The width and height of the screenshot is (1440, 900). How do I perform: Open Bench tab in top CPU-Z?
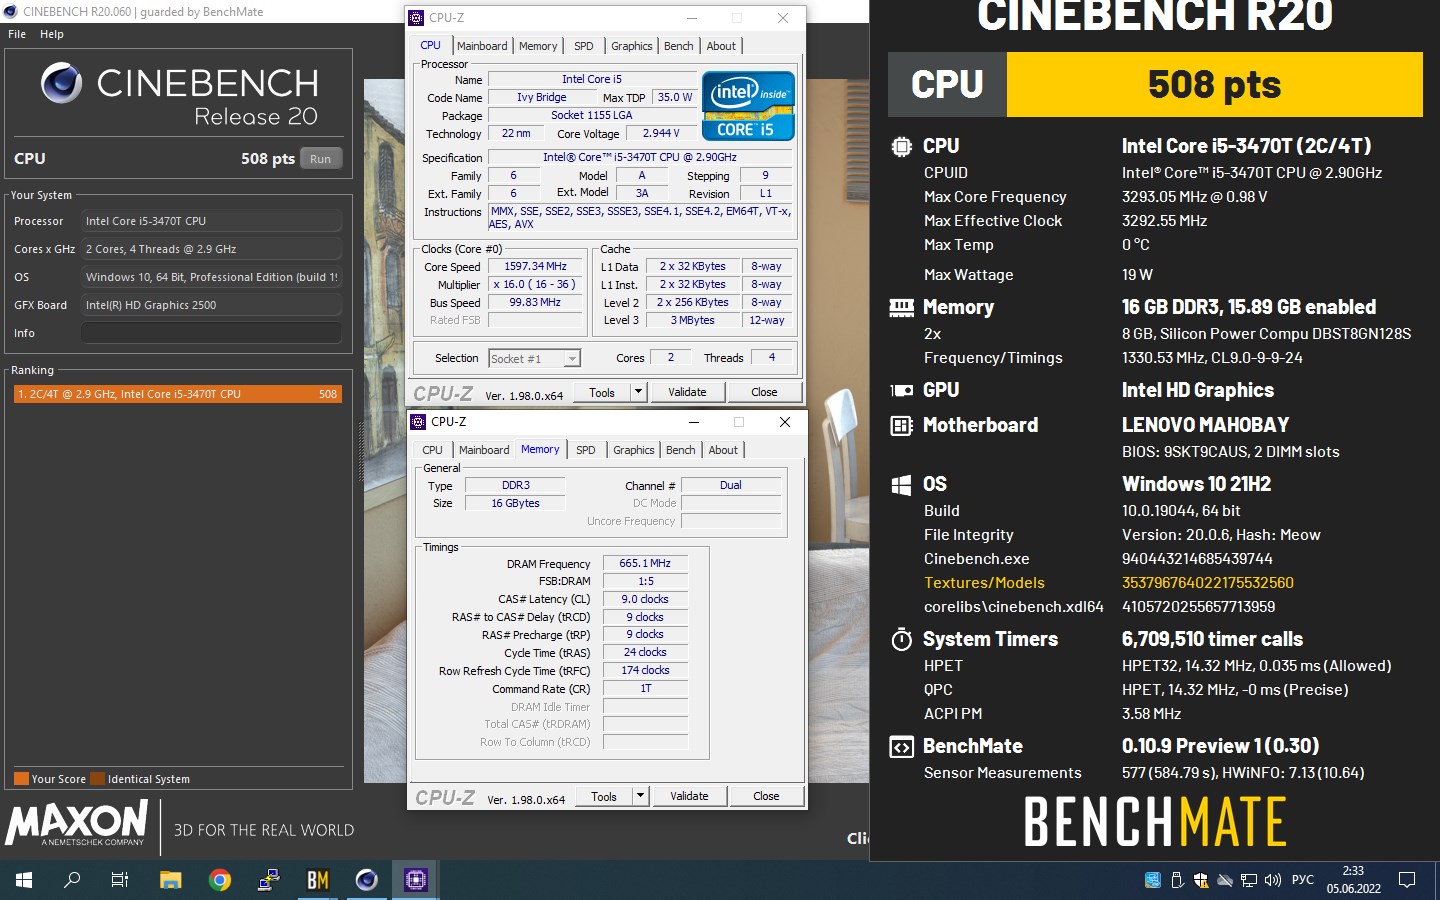(679, 46)
